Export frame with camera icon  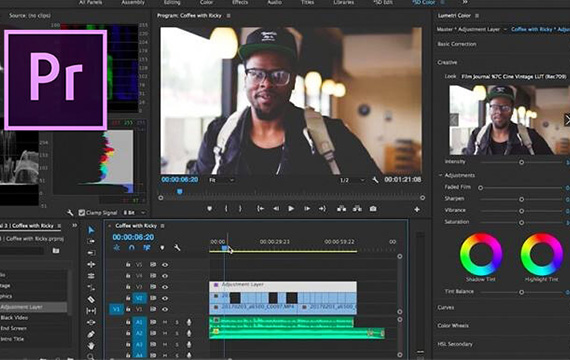coord(373,209)
